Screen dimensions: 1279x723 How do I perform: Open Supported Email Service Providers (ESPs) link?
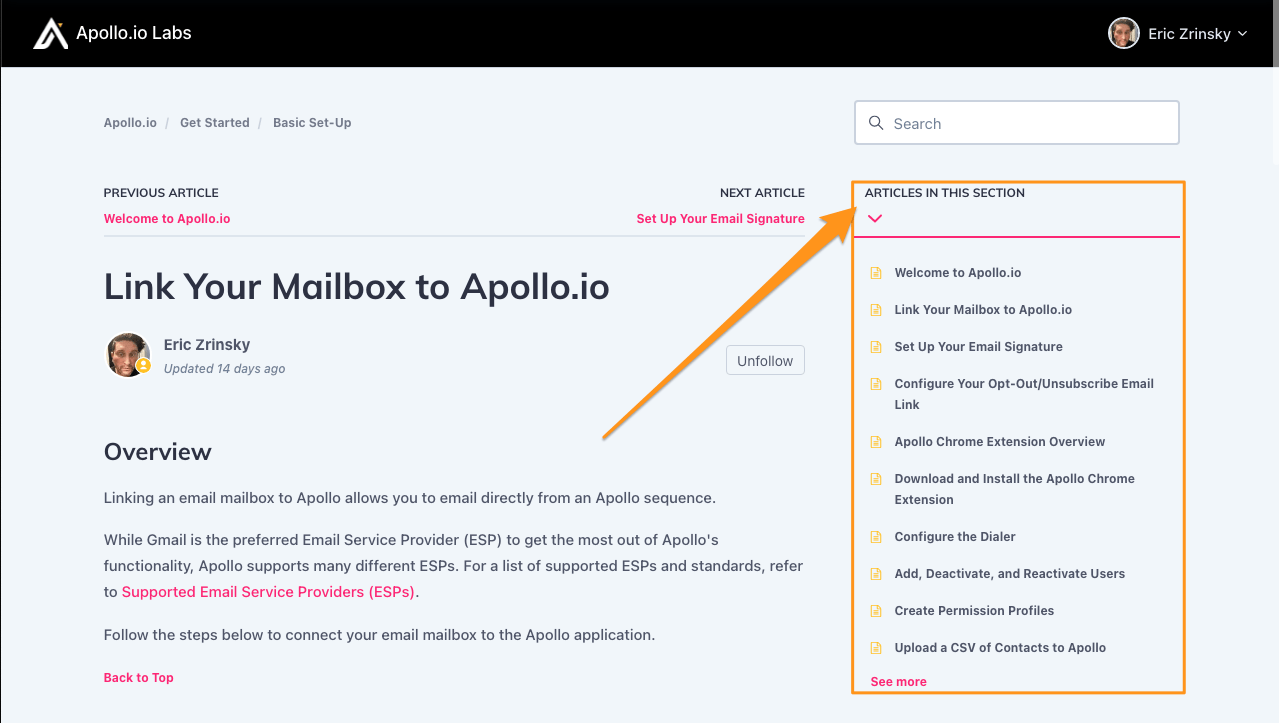[268, 592]
